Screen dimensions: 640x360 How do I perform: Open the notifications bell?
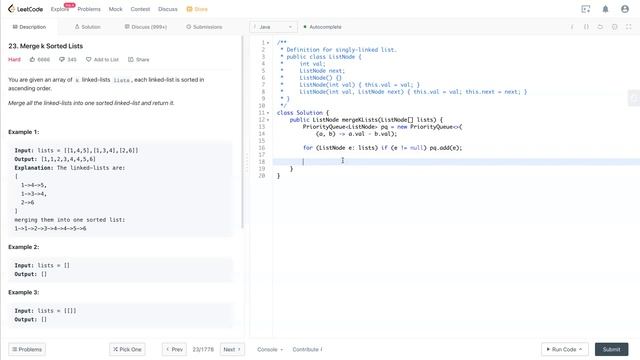(605, 9)
